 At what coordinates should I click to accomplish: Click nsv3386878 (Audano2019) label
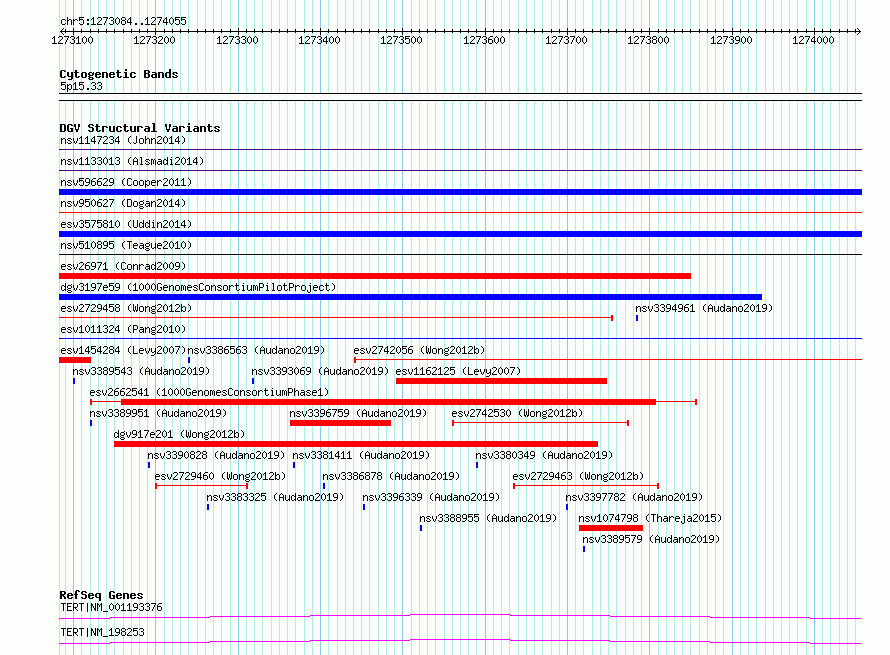click(x=391, y=476)
